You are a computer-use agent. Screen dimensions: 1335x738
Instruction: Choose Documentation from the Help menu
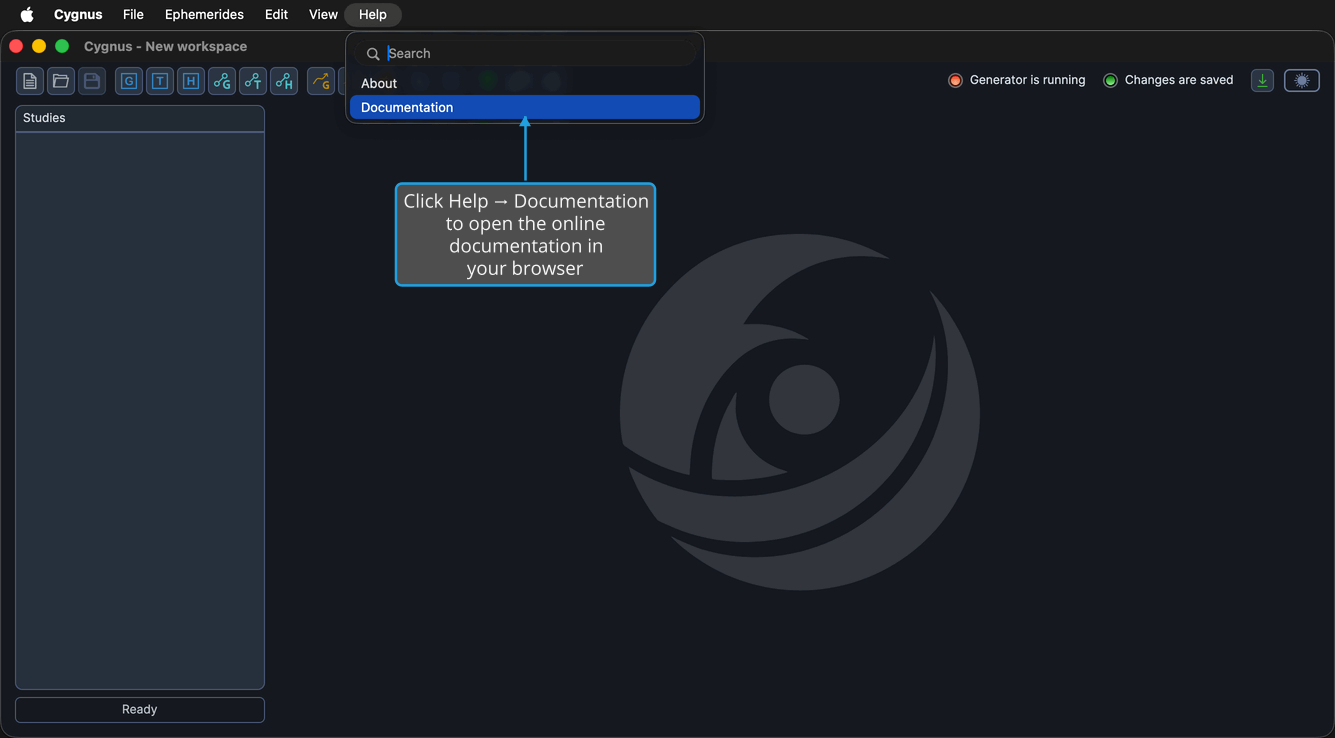(525, 107)
